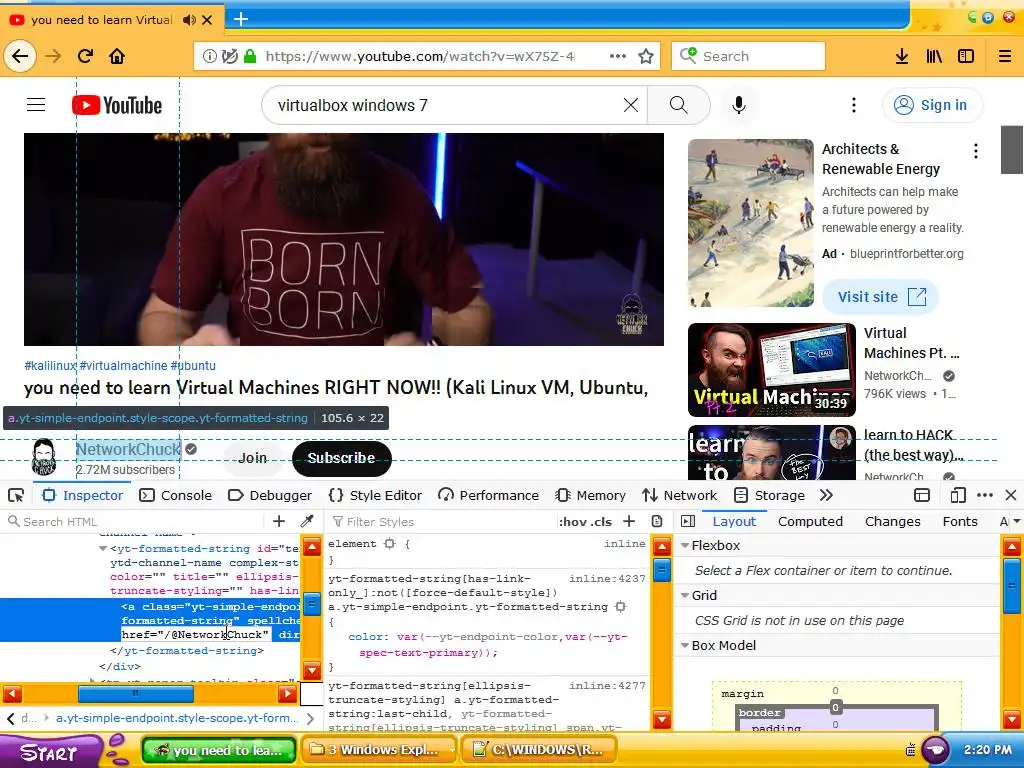Close the developer tools panel
Screen dimensions: 1024x768
tap(1010, 495)
